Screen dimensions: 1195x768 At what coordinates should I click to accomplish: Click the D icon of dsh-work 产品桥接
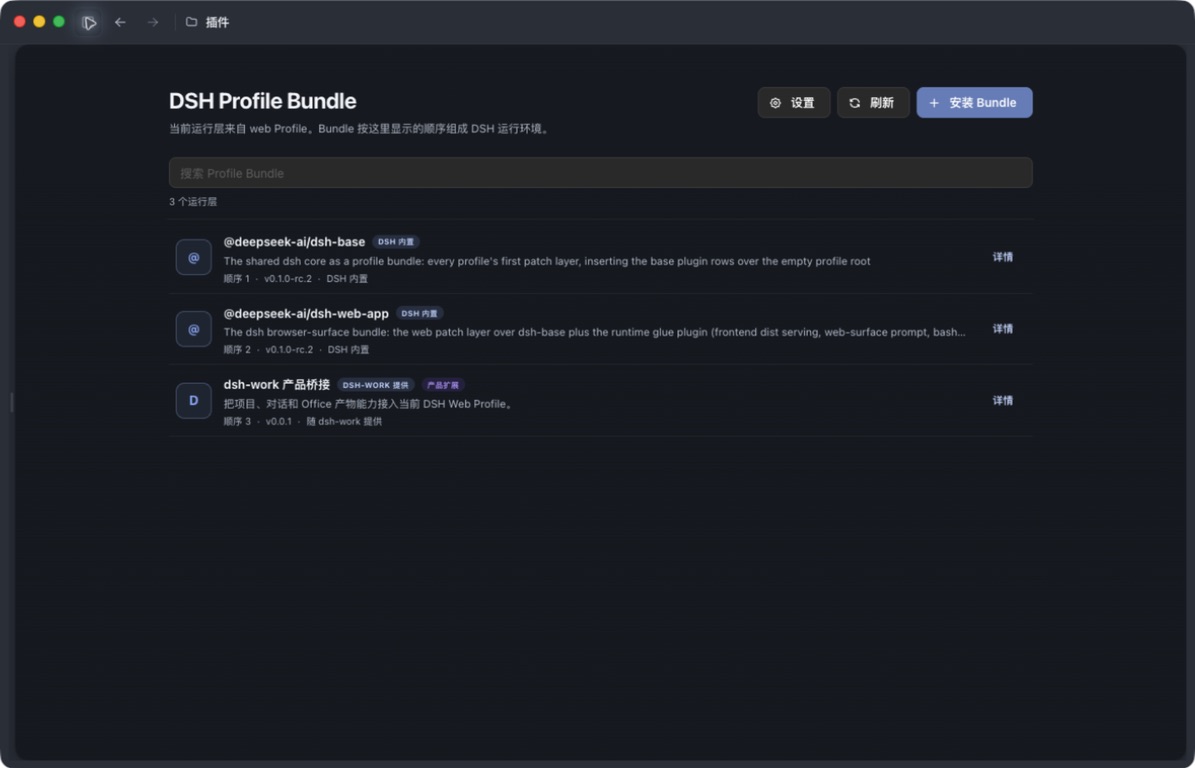pyautogui.click(x=194, y=401)
